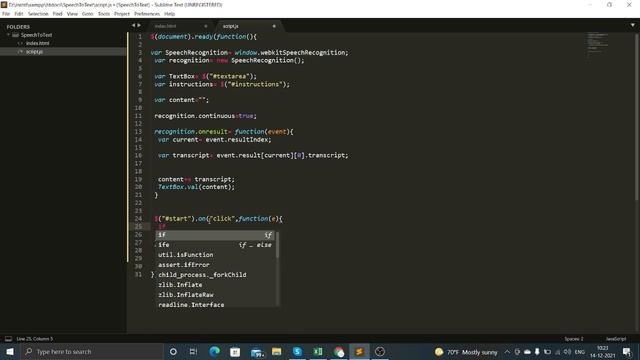
Task: Place cursor on recognition.continuous line
Action: (205, 116)
